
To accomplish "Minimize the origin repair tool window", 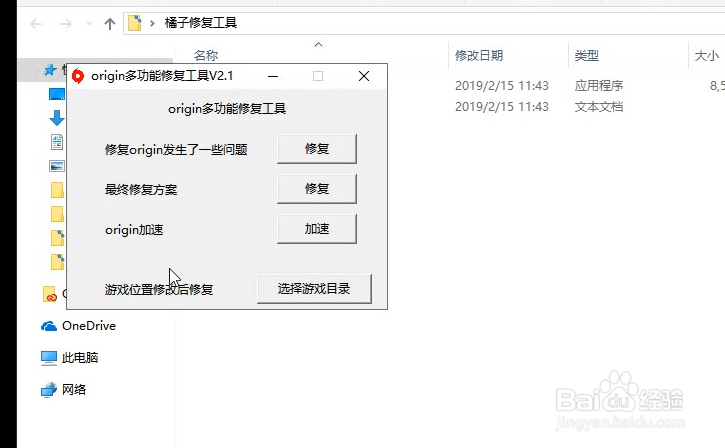I will pyautogui.click(x=273, y=76).
